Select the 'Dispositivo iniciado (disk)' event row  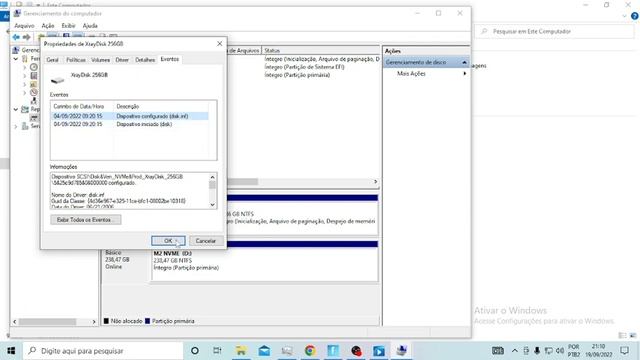point(130,124)
